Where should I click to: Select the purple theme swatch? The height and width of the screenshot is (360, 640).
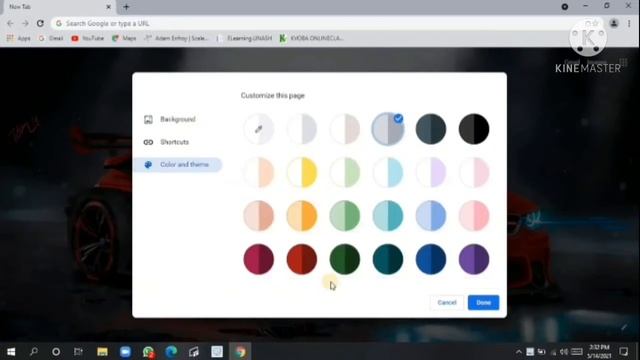[x=474, y=259]
